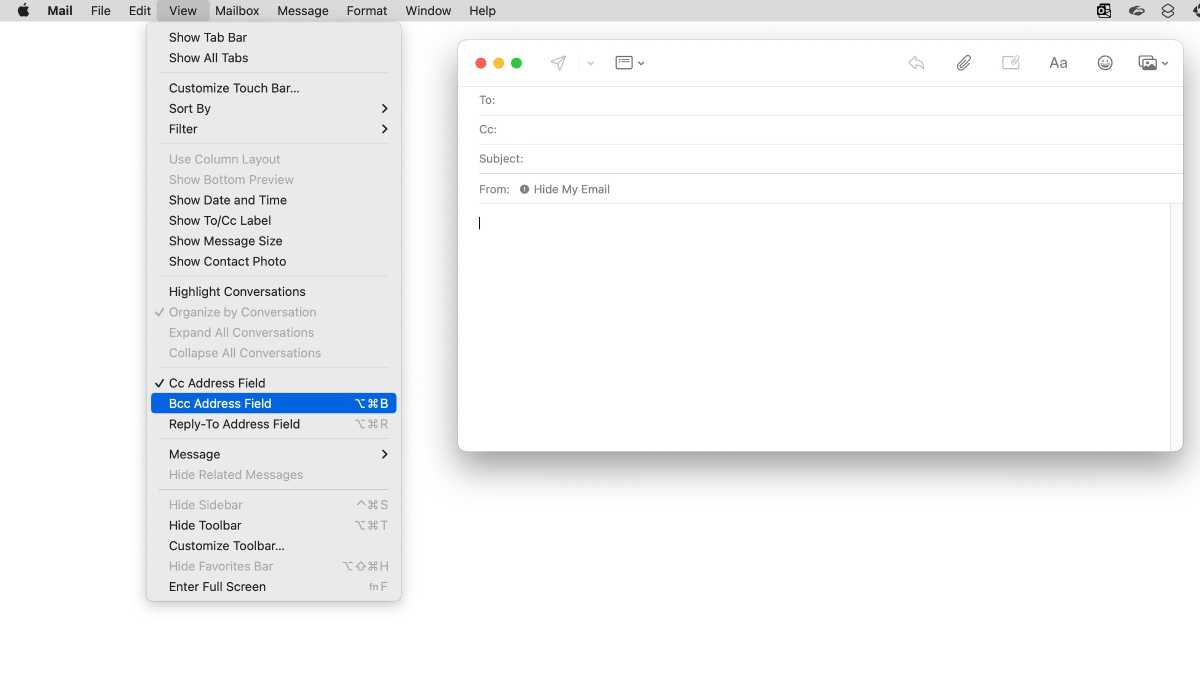The width and height of the screenshot is (1200, 675).
Task: Open the emoji picker smiley icon
Action: tap(1105, 63)
